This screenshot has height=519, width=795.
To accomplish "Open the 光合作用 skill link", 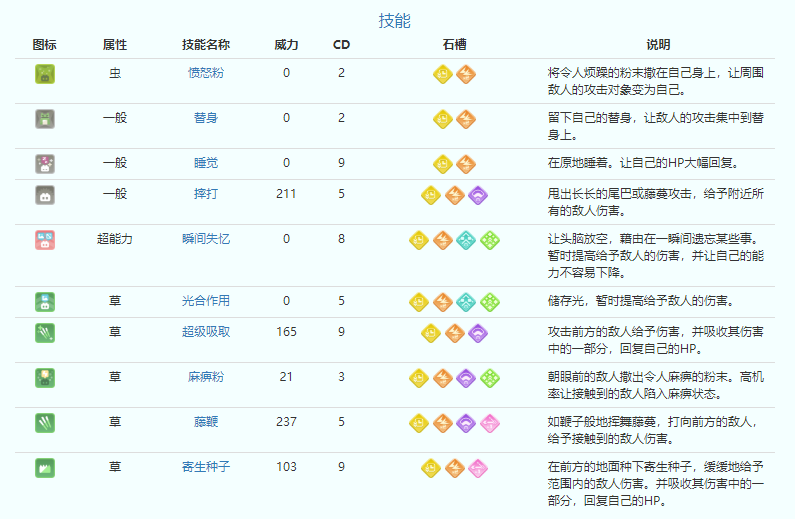I will tap(206, 301).
